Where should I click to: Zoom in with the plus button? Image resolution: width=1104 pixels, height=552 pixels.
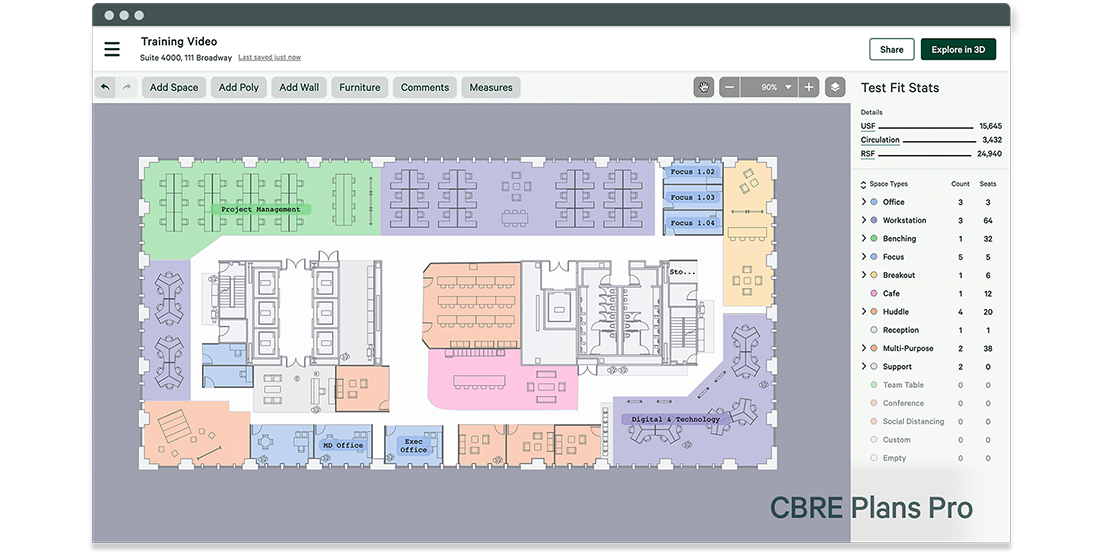[x=809, y=88]
